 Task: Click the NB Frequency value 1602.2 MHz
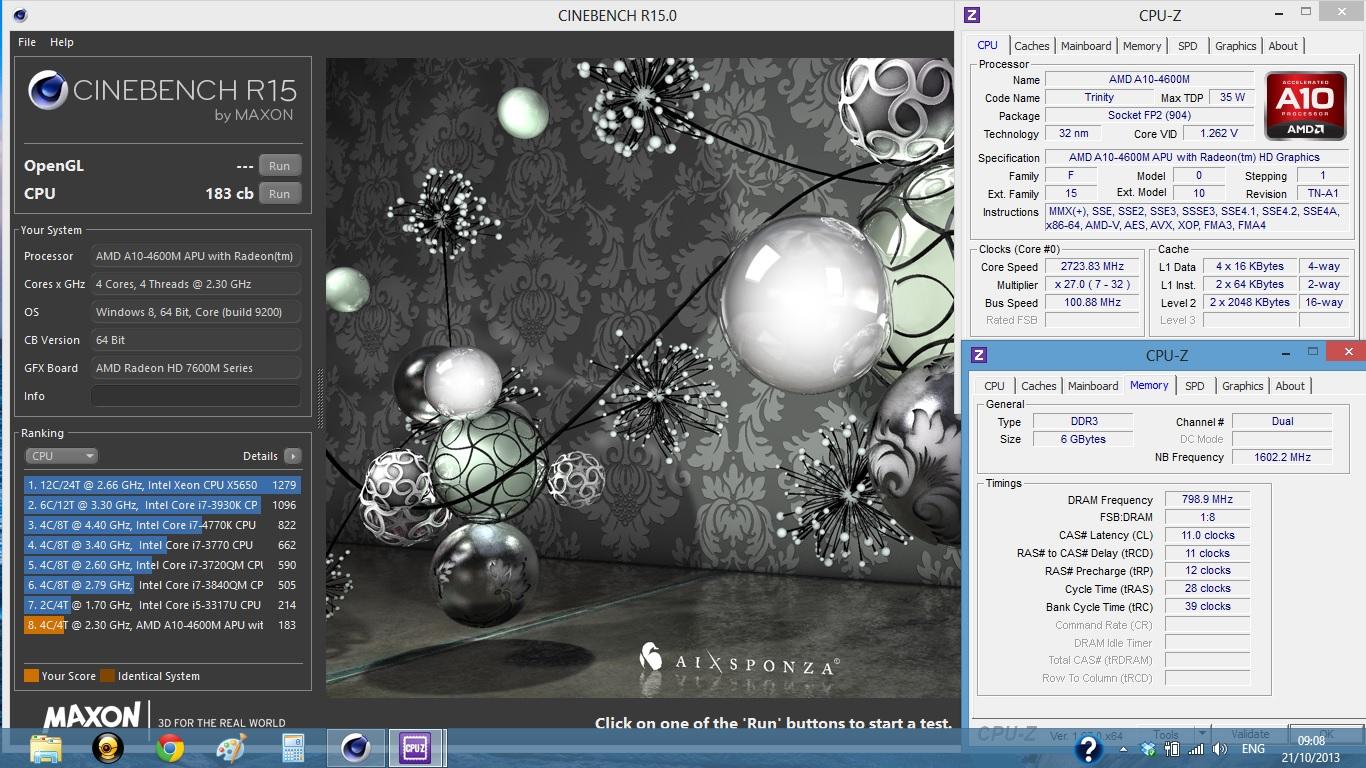pyautogui.click(x=1282, y=457)
